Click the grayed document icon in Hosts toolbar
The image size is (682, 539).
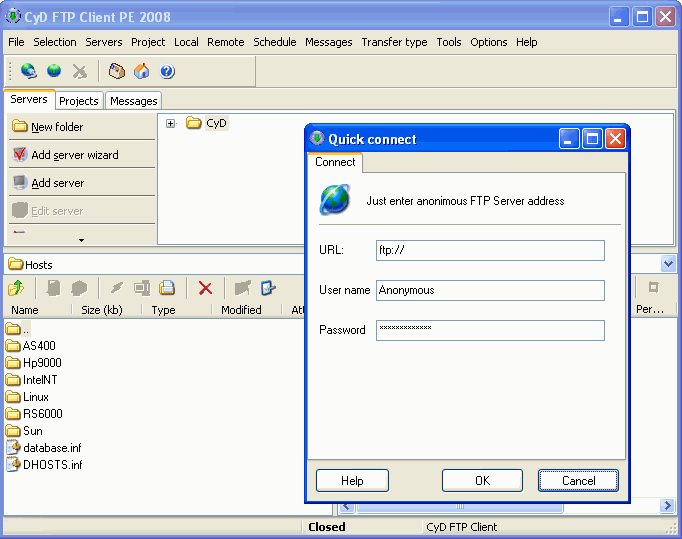(x=53, y=288)
